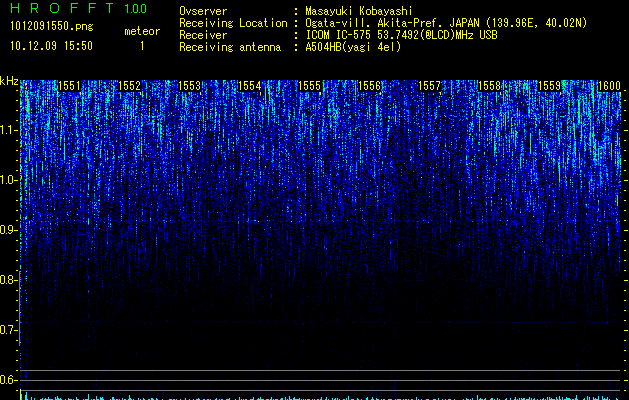Click the 1559 time marker
This screenshot has width=629, height=400.
click(x=550, y=86)
